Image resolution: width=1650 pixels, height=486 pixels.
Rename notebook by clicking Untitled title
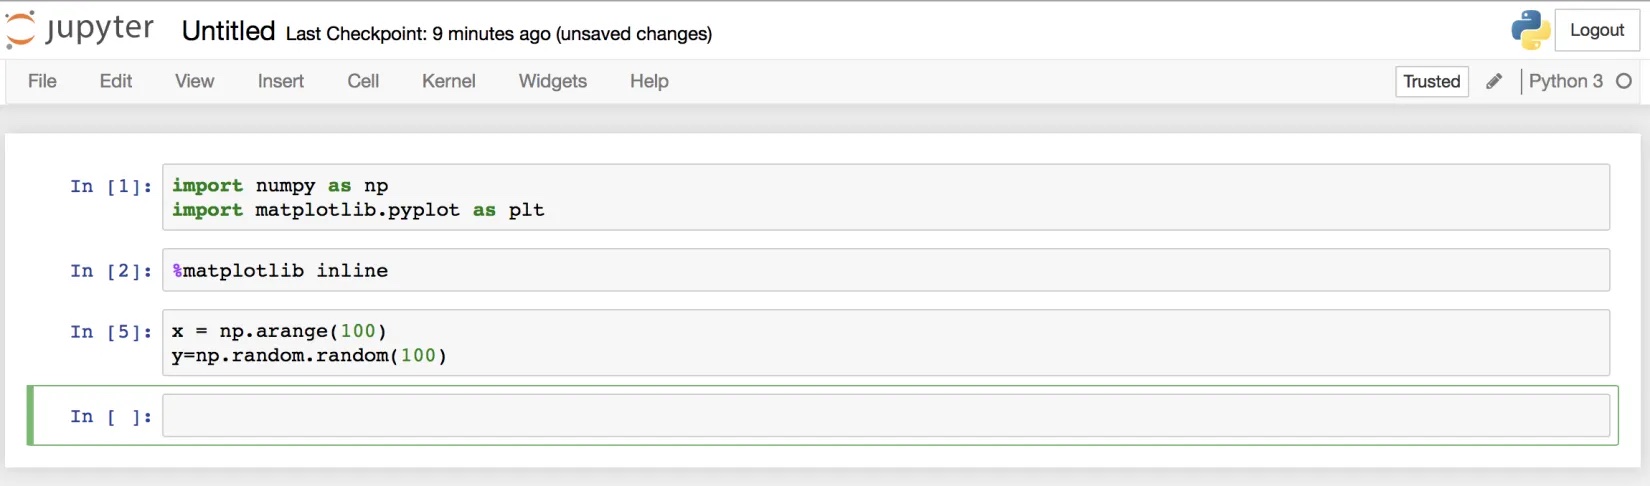point(228,31)
